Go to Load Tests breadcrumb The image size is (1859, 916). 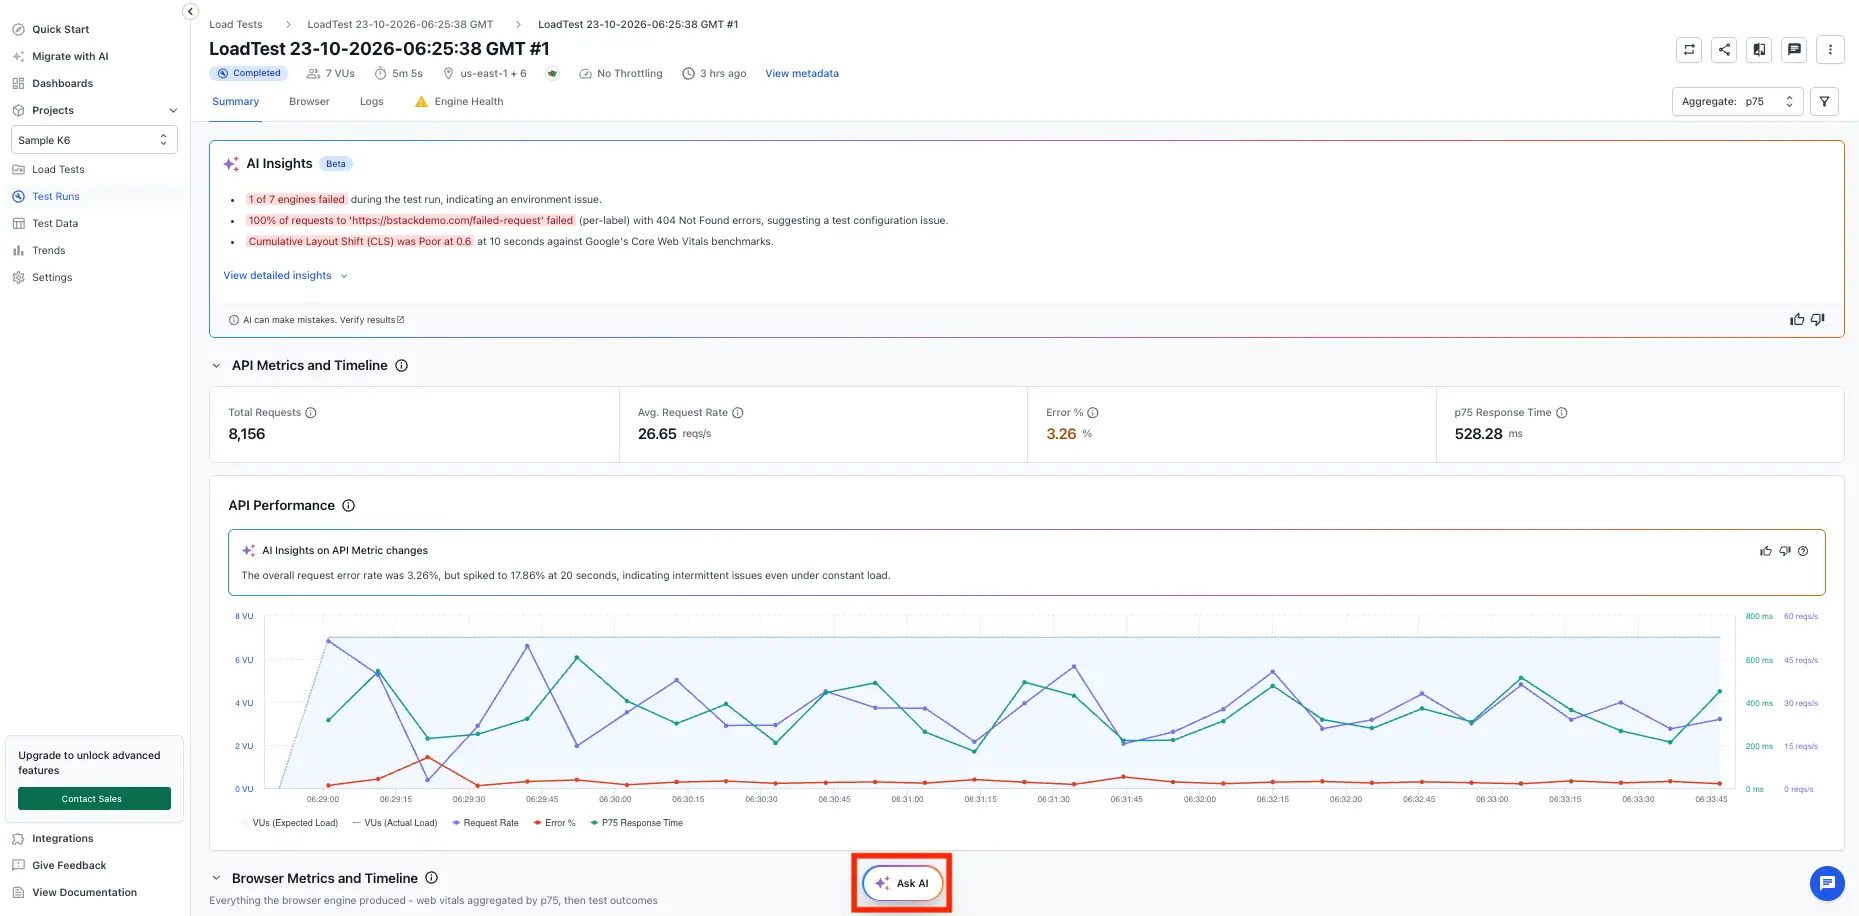[236, 24]
